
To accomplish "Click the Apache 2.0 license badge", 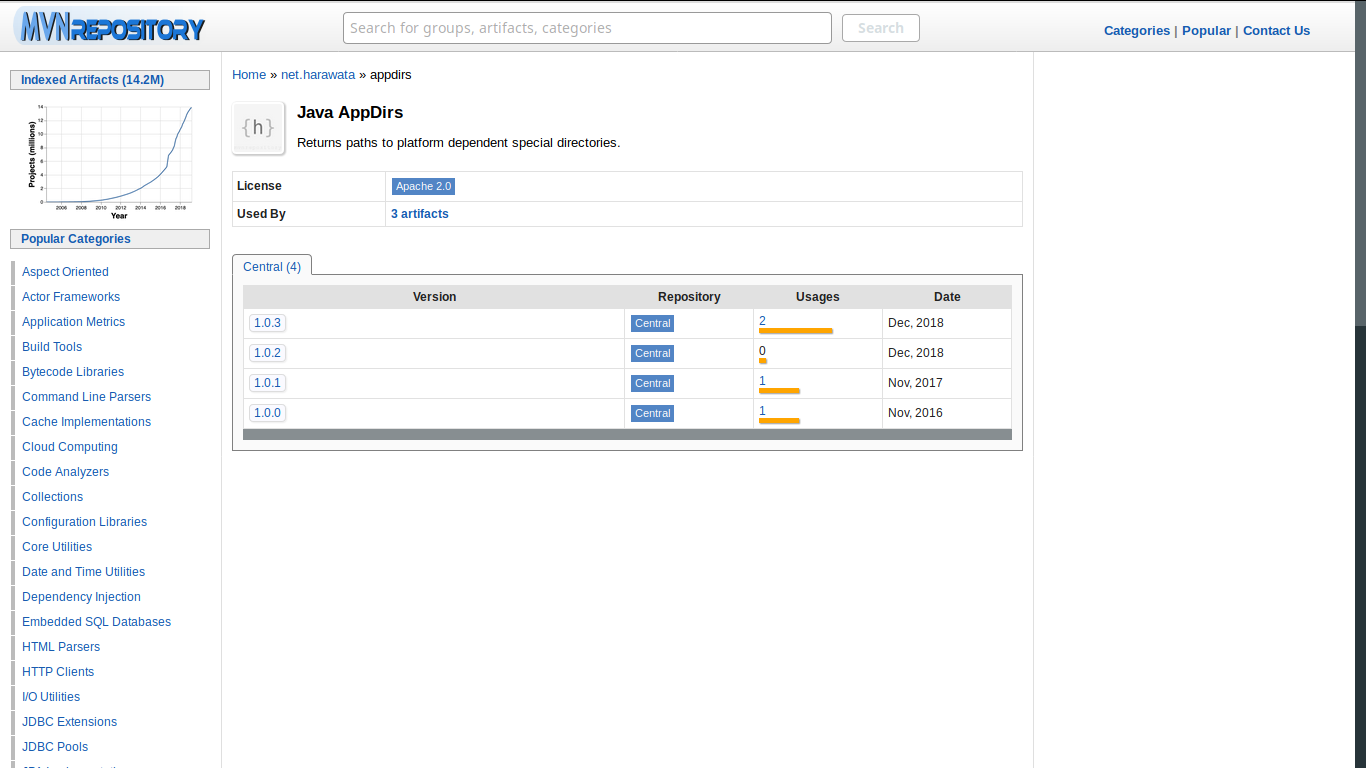I will [x=424, y=186].
